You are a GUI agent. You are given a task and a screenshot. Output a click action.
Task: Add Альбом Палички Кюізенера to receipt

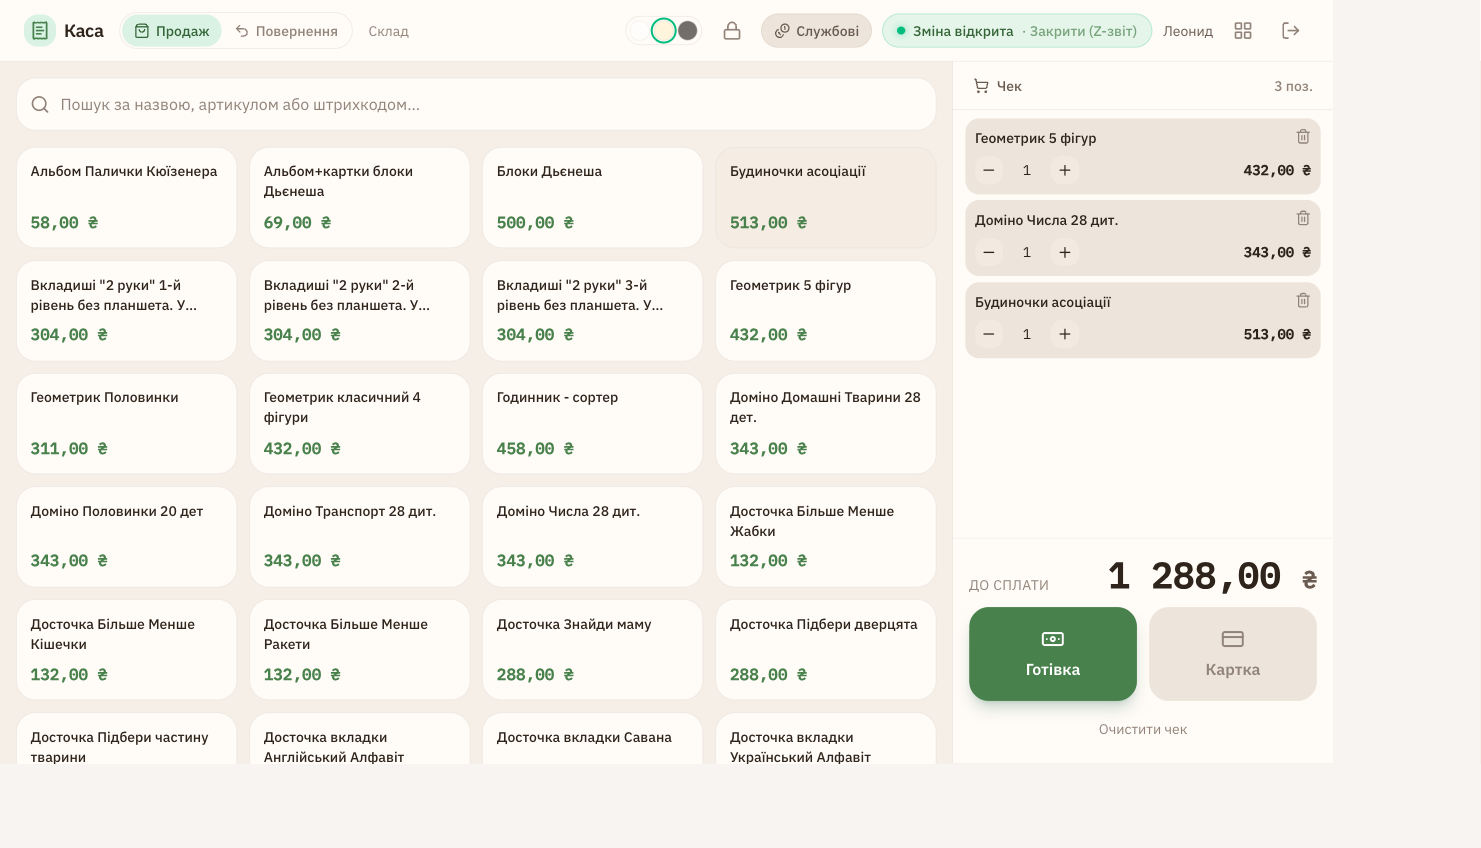[127, 198]
